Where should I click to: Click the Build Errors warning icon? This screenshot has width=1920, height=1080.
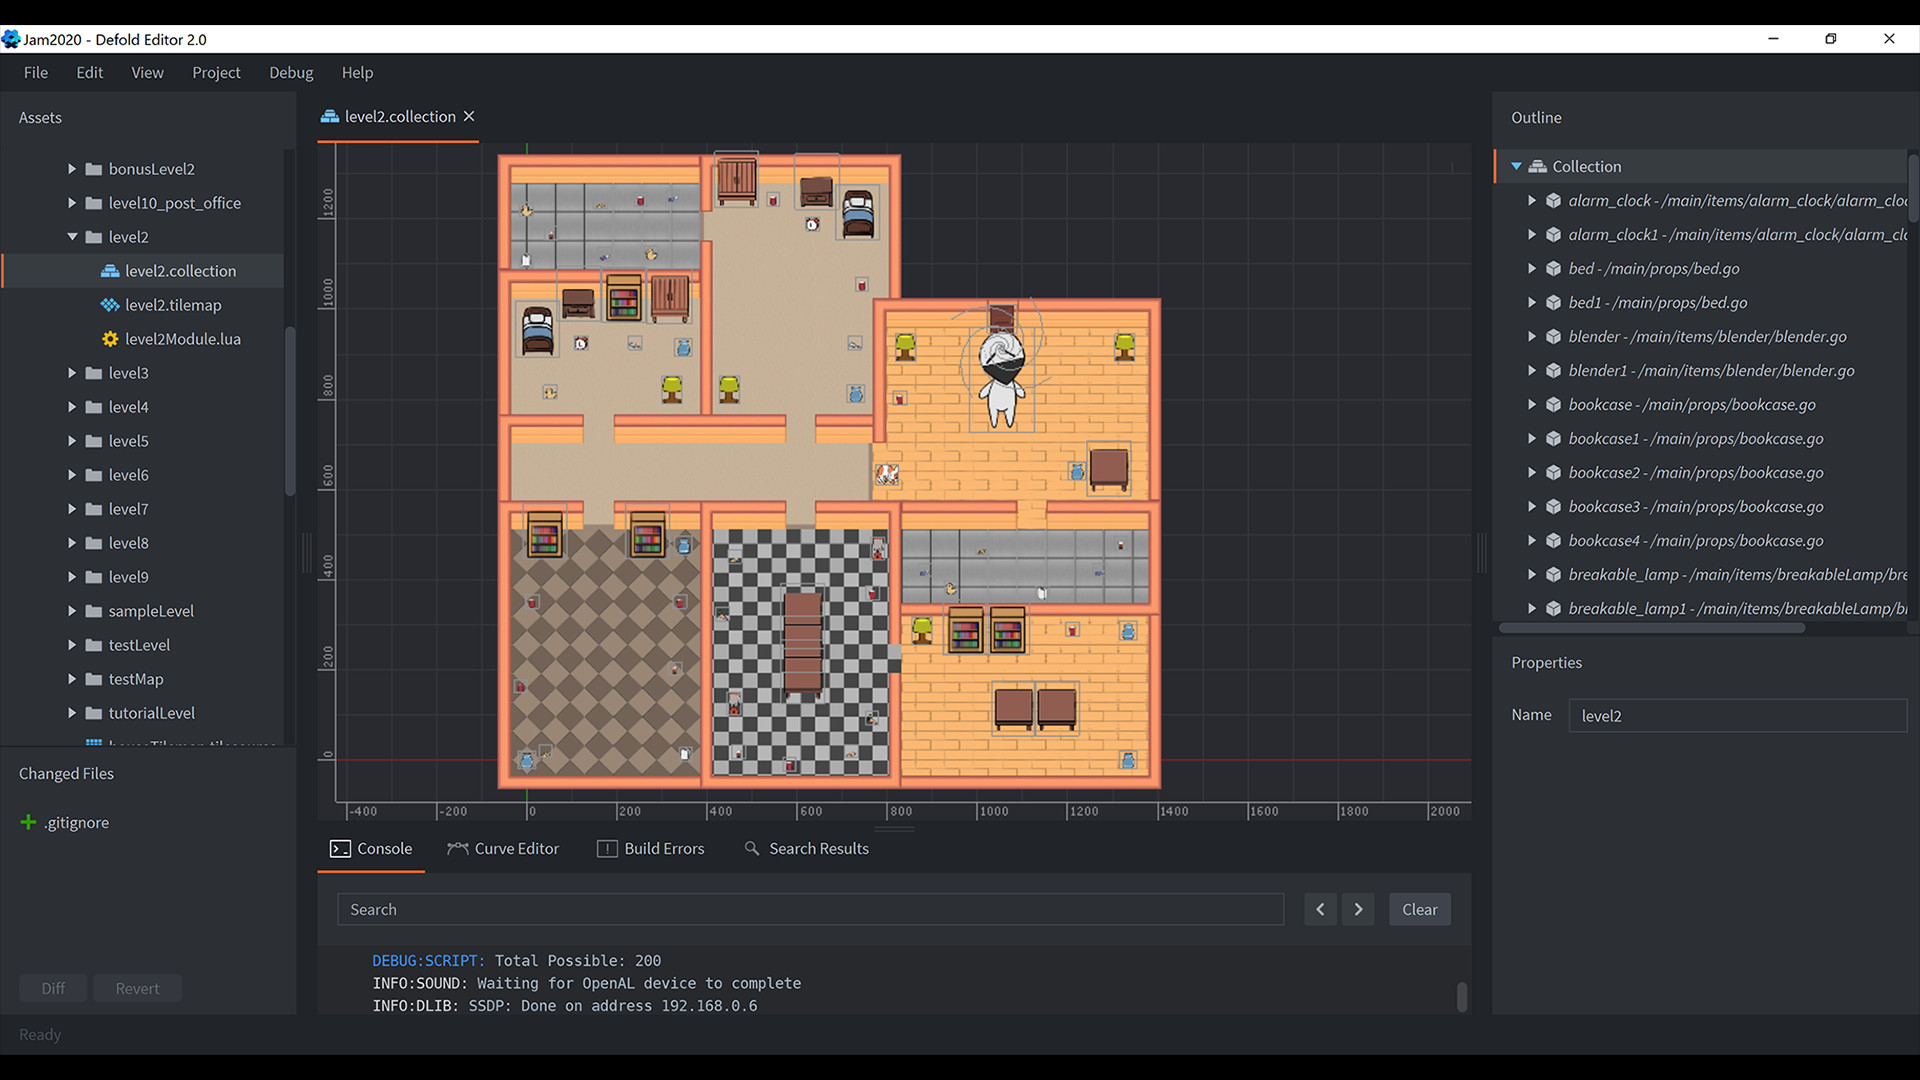pos(607,848)
